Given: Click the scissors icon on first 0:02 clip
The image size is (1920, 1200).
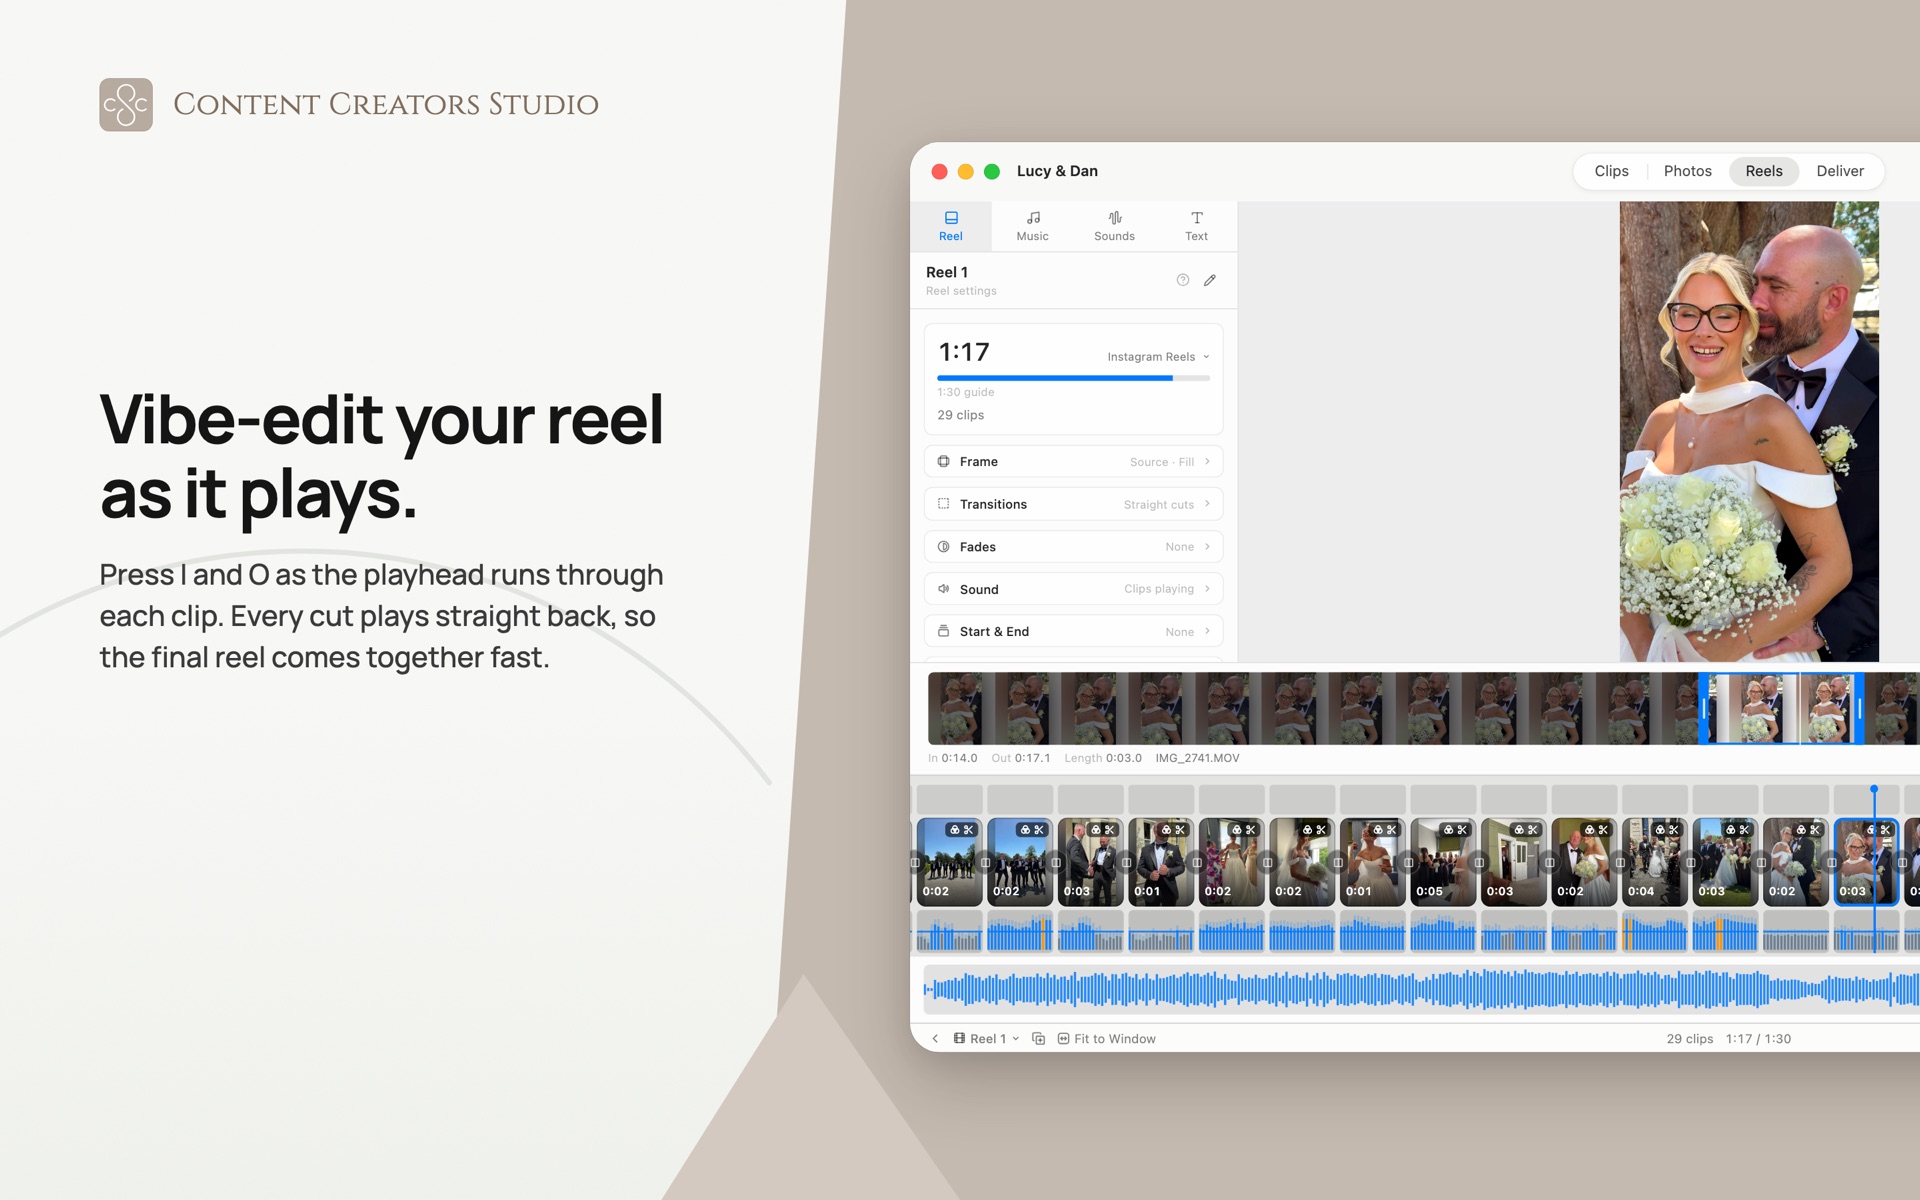Looking at the screenshot, I should point(968,830).
